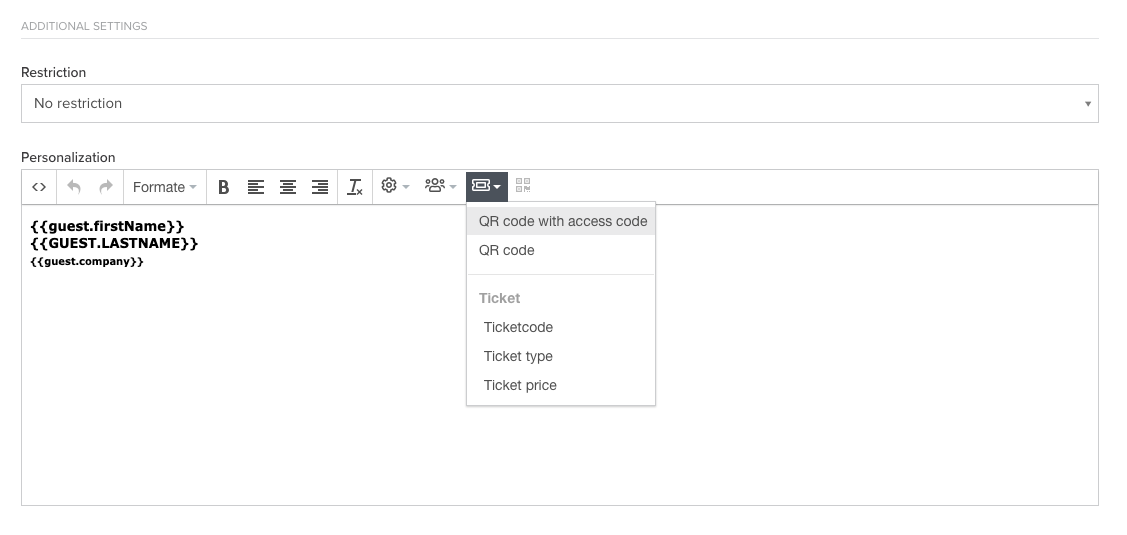This screenshot has height=535, width=1127.
Task: Expand the gear settings placeholder dropdown
Action: (x=395, y=186)
